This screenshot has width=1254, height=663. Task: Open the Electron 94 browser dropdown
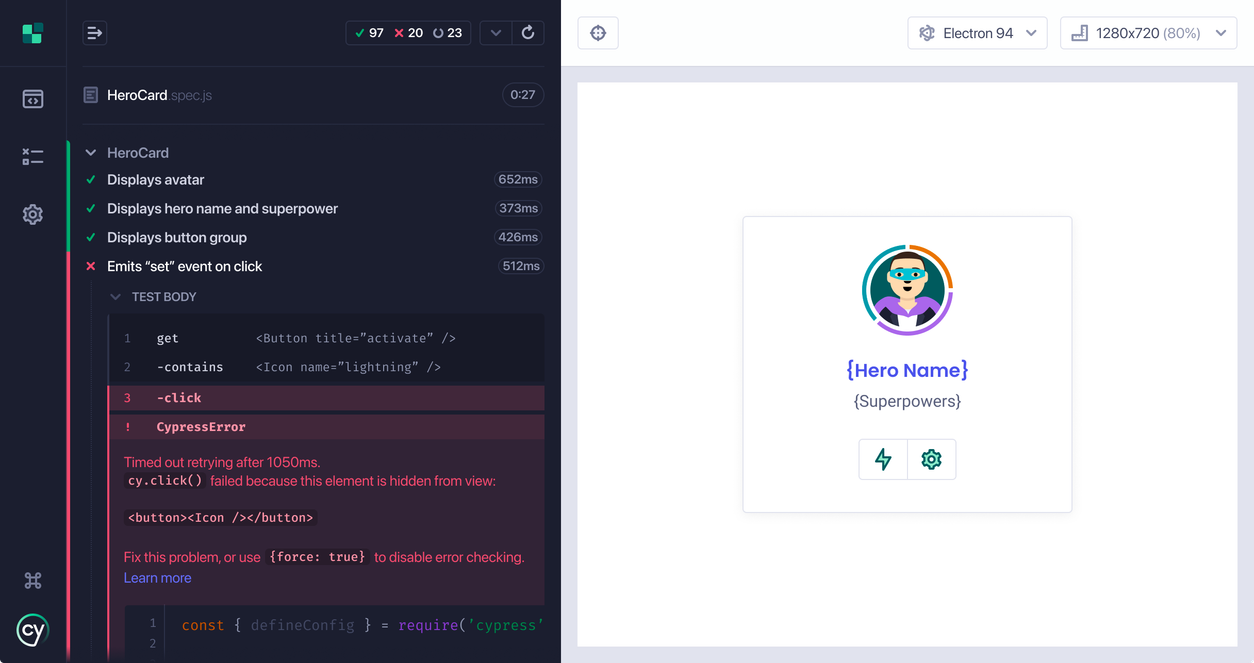(977, 32)
